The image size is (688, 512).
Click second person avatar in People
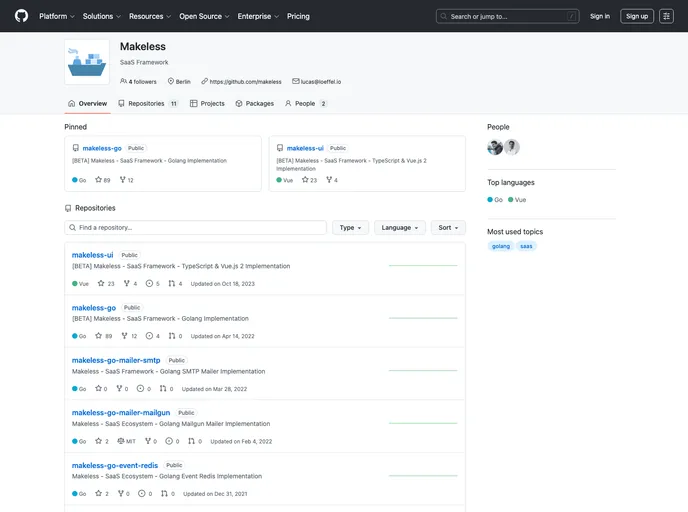(x=512, y=147)
